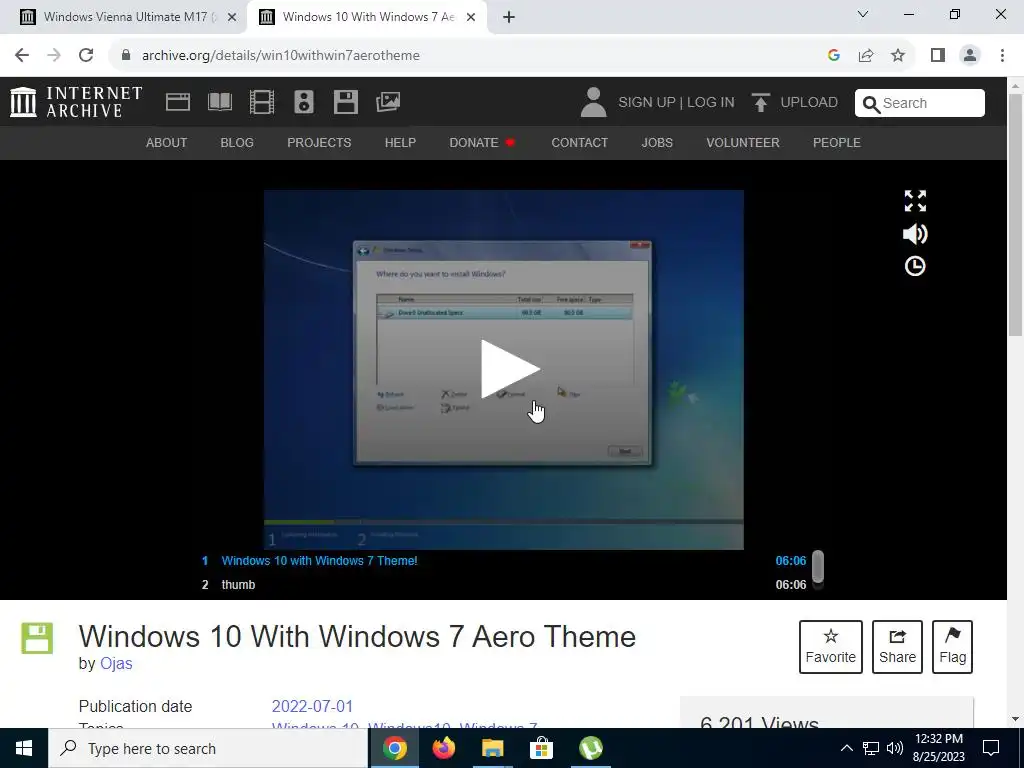Open the PROJECTS menu item

[319, 142]
